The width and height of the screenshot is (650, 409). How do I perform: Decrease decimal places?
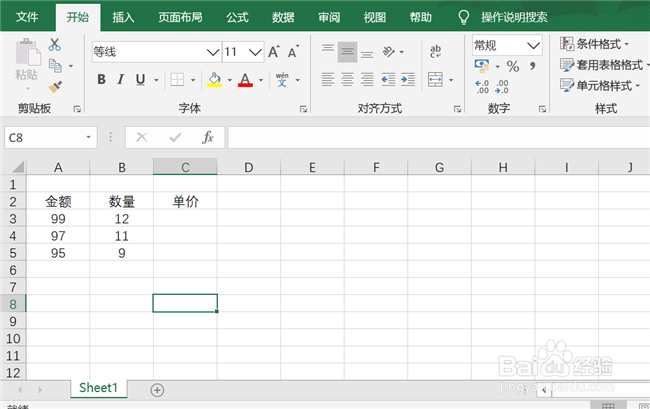(x=502, y=87)
